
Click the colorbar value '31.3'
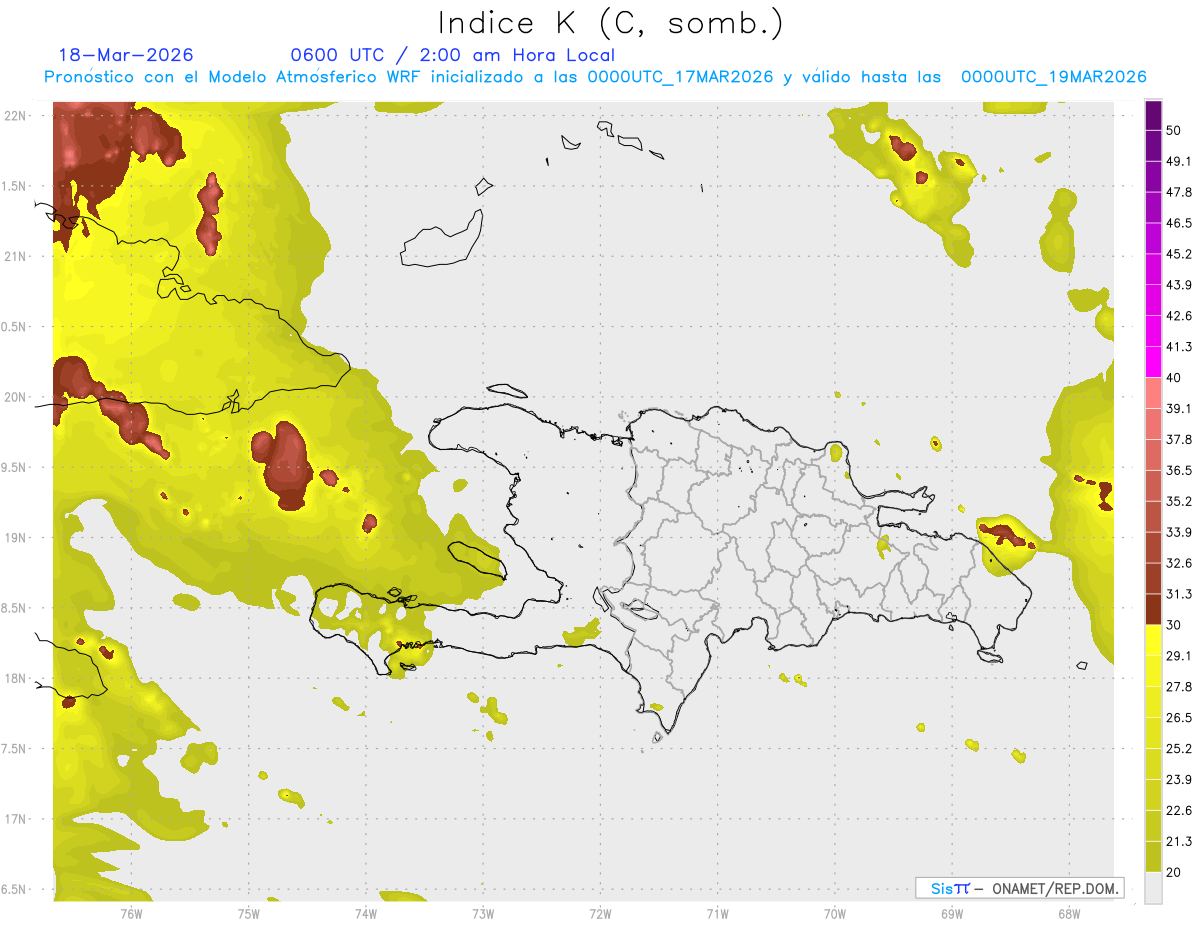point(1179,594)
